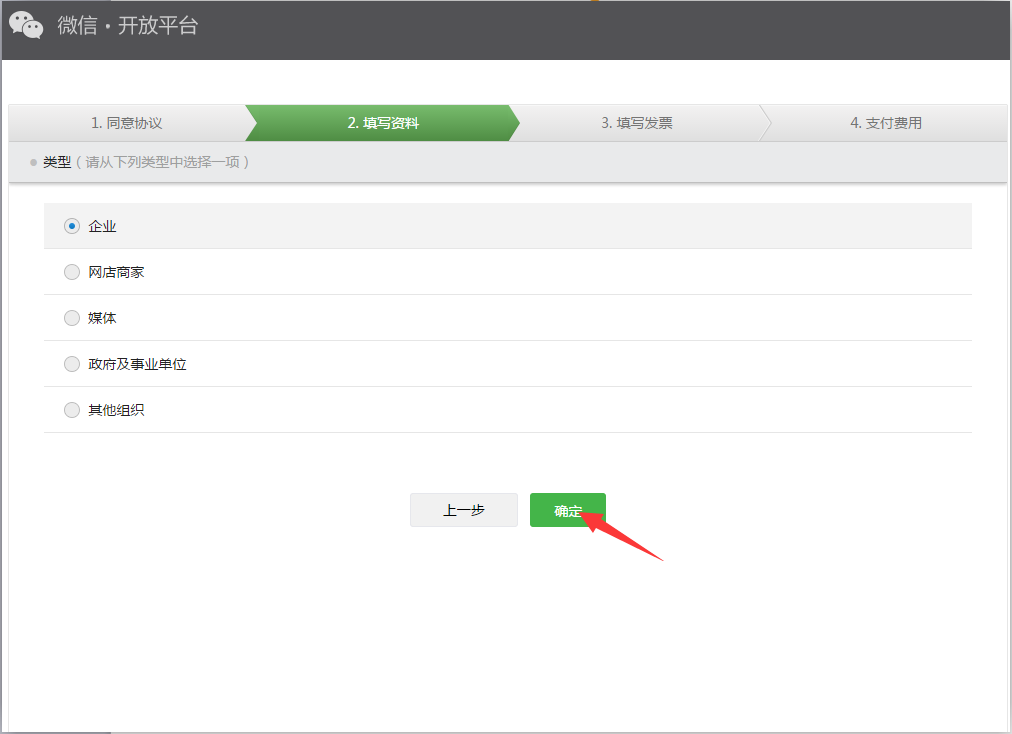1012x734 pixels.
Task: Open step 3. 填写发票
Action: pos(636,123)
